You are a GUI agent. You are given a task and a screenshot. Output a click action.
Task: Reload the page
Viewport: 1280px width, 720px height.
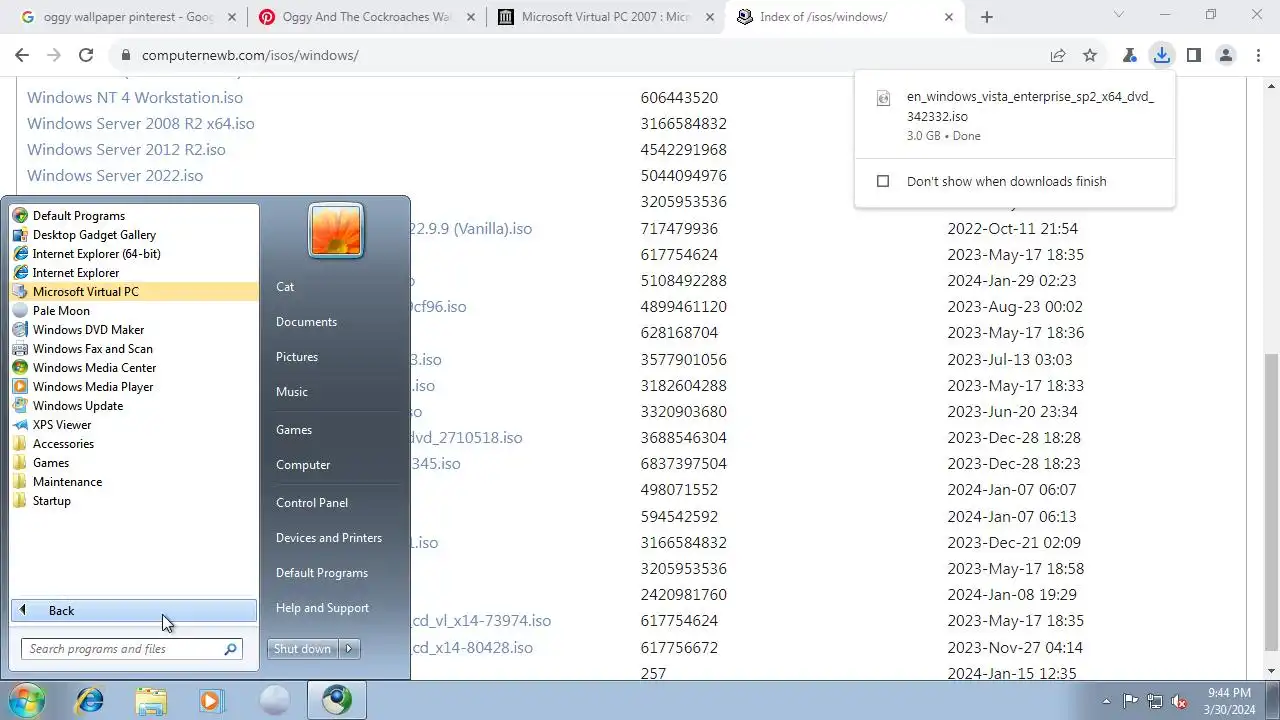click(x=86, y=55)
